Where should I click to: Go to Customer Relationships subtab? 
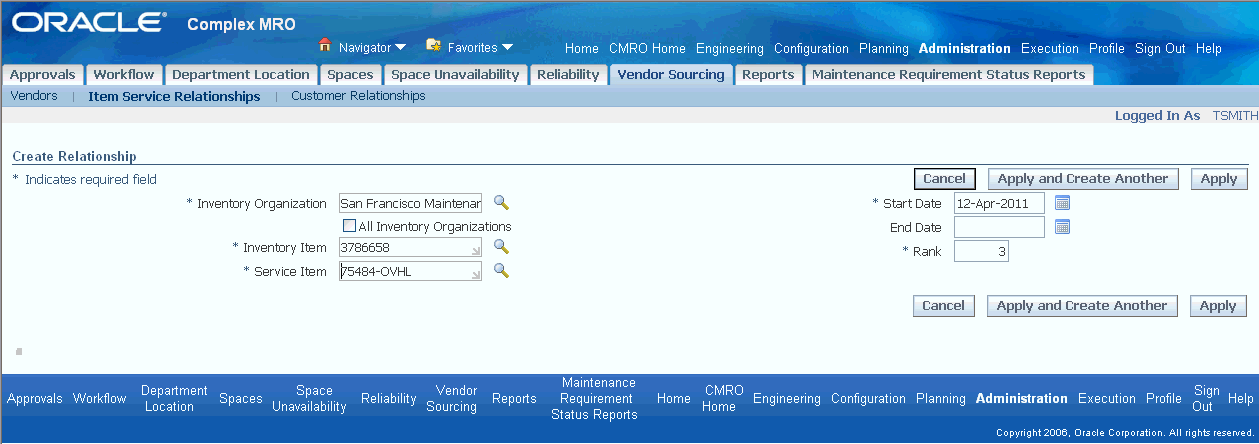click(x=358, y=96)
